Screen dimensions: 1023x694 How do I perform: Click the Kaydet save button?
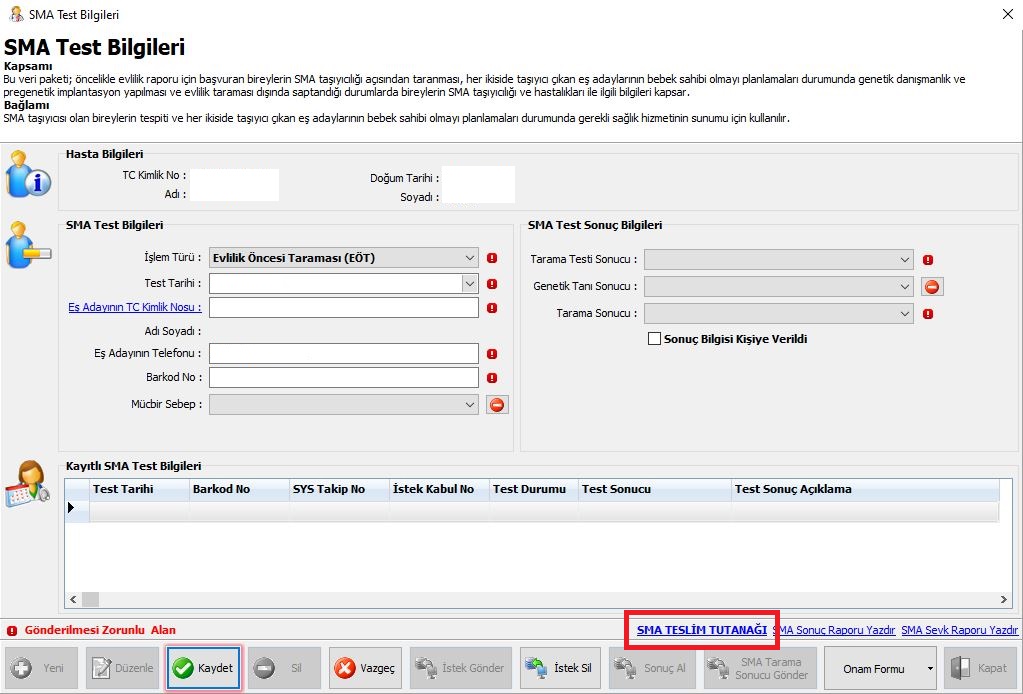point(204,668)
